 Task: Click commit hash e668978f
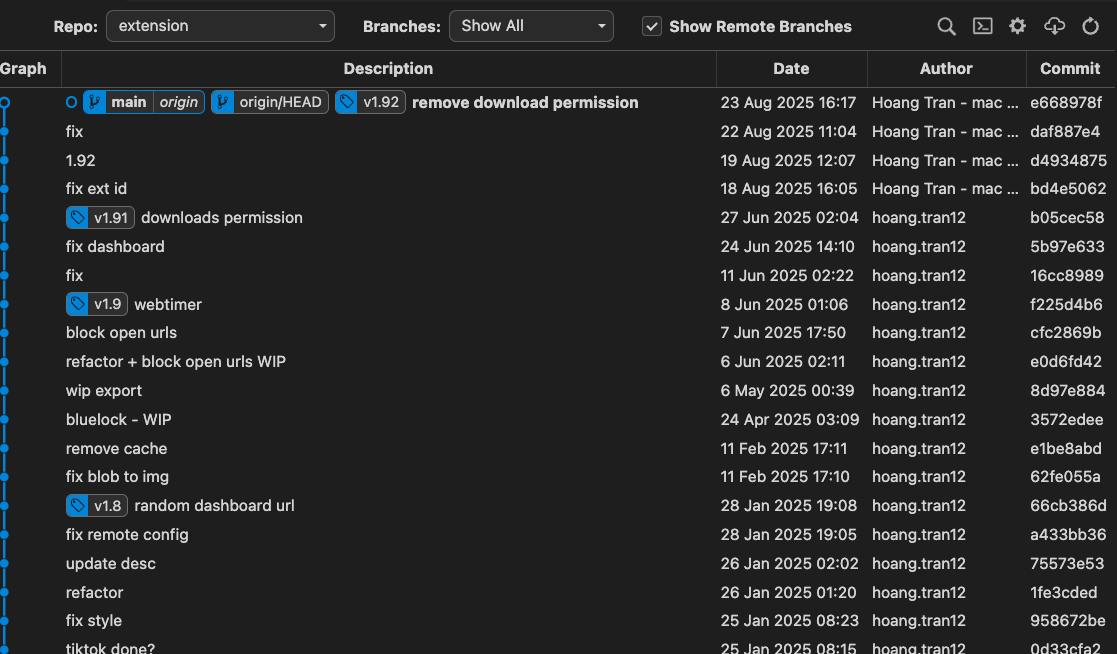(1066, 103)
